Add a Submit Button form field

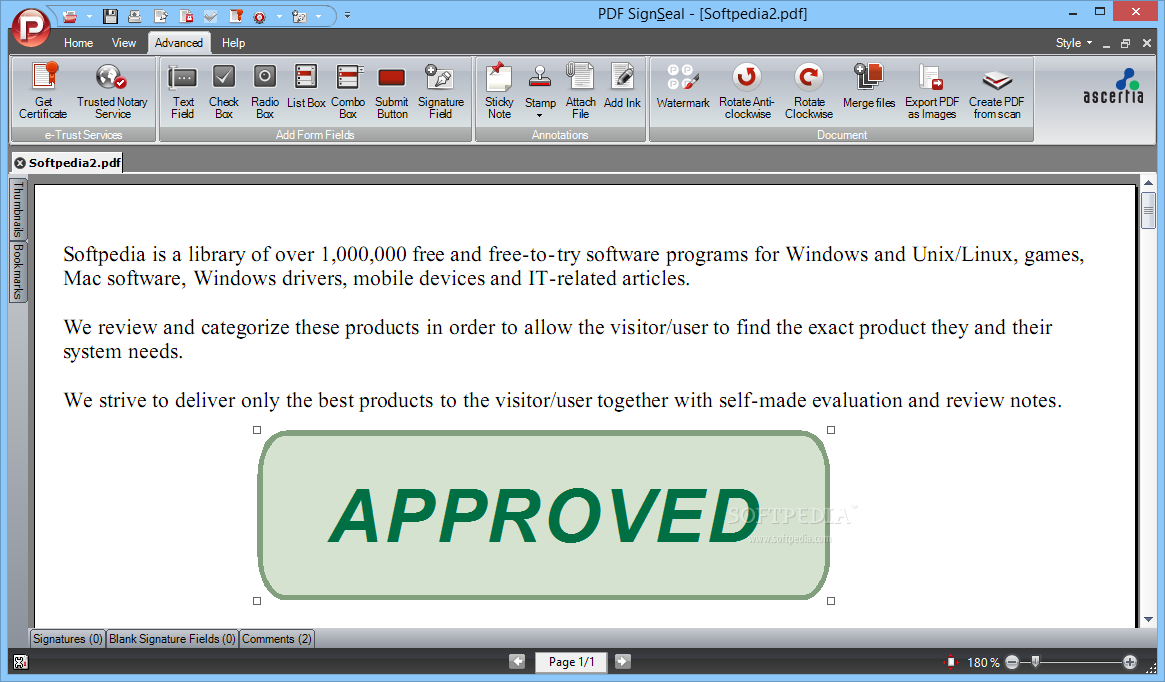[x=392, y=91]
